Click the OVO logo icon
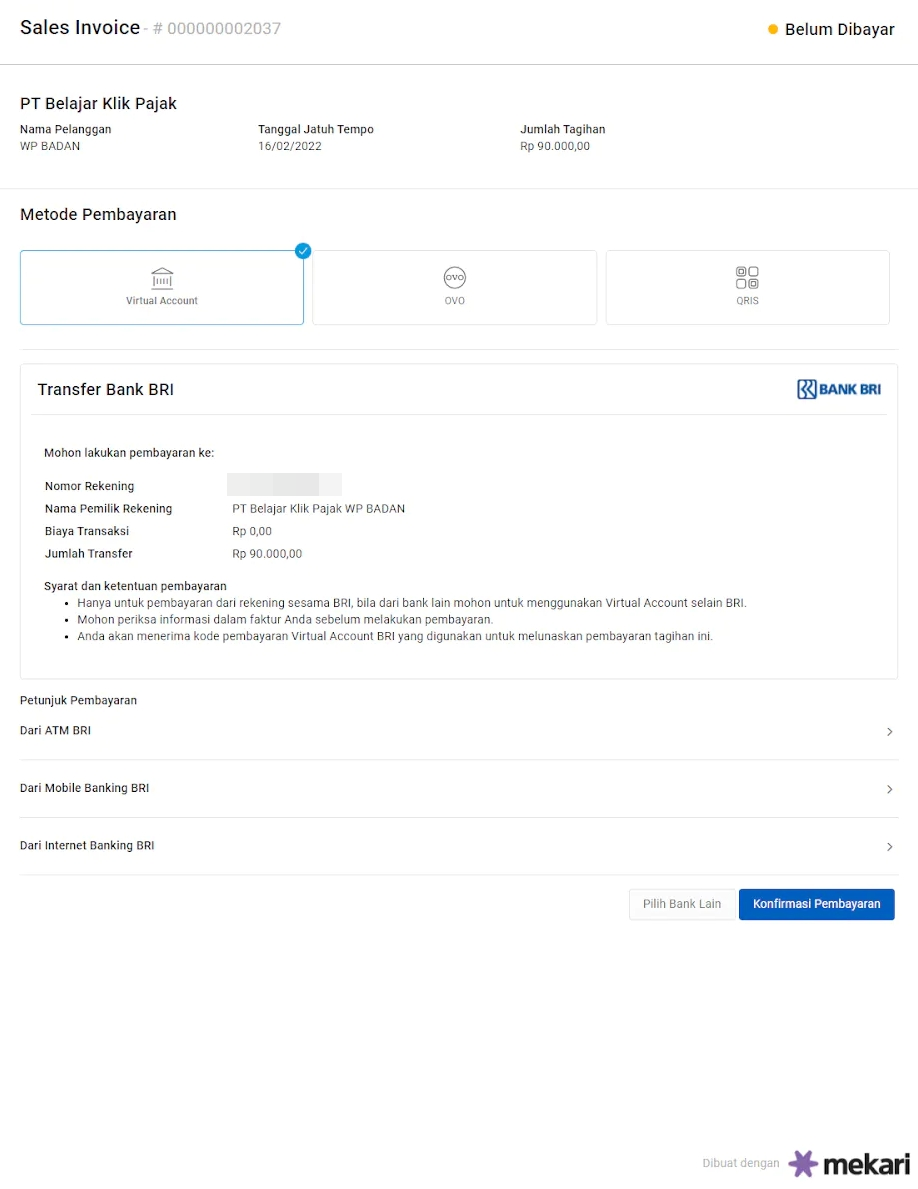 pos(455,277)
